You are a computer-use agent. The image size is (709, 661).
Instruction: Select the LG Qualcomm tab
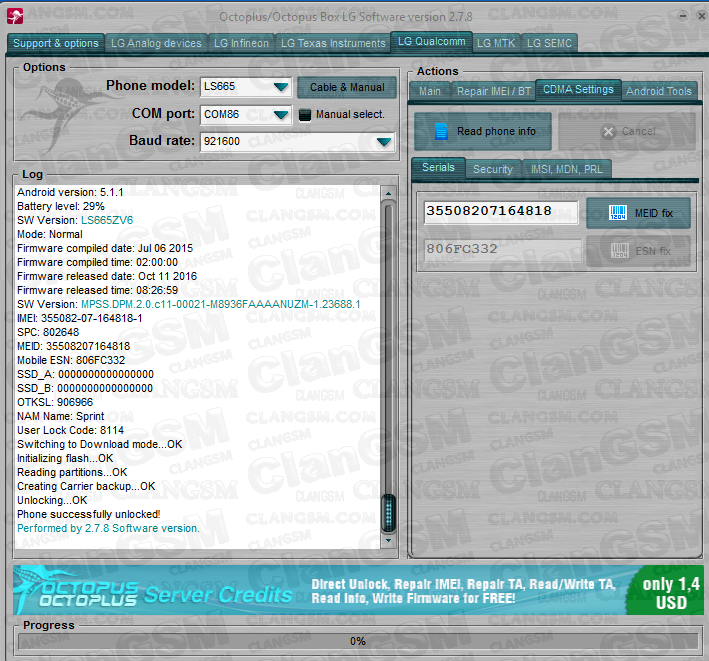[431, 42]
